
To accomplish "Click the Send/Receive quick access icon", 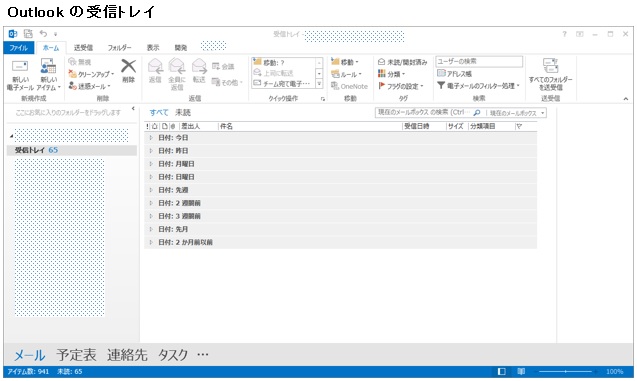I will (28, 34).
